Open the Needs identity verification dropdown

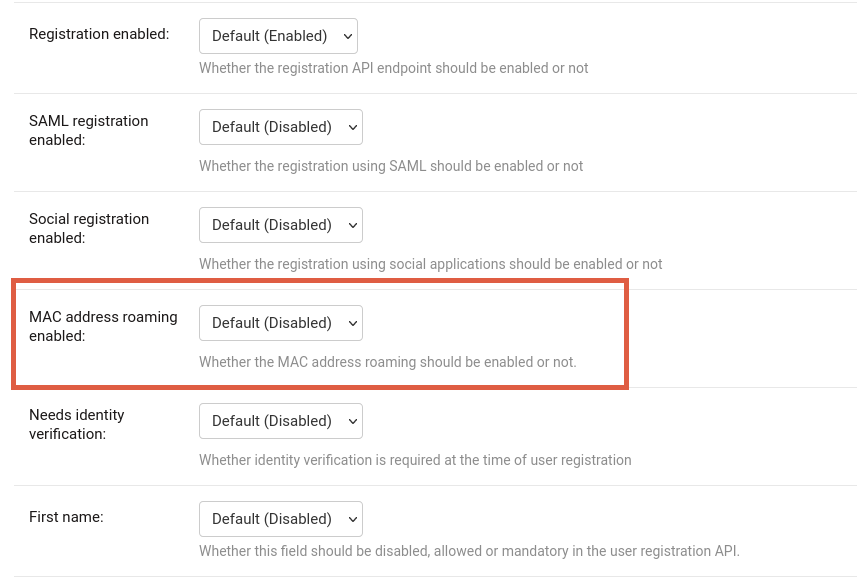point(280,420)
